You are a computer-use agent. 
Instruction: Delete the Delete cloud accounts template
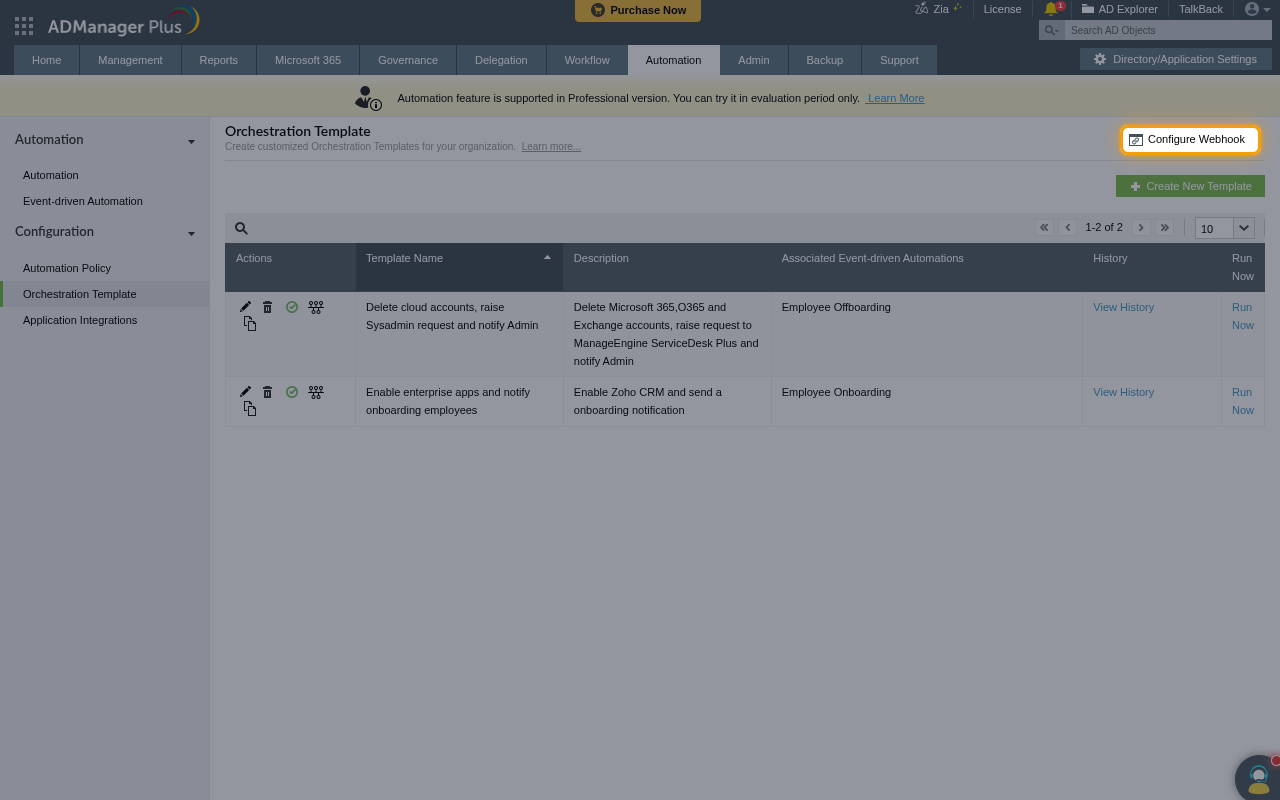(x=267, y=307)
